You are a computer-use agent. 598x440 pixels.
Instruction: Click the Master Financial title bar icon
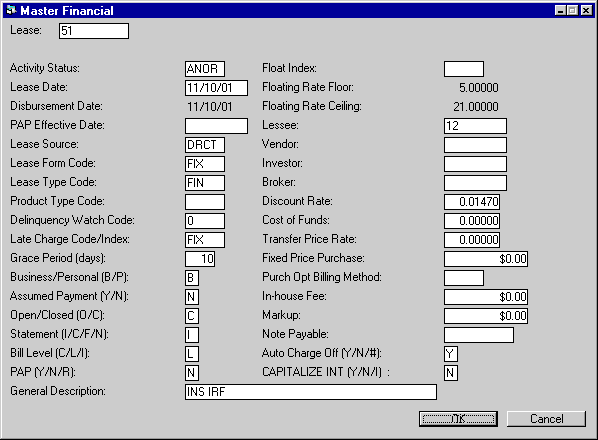[x=11, y=10]
